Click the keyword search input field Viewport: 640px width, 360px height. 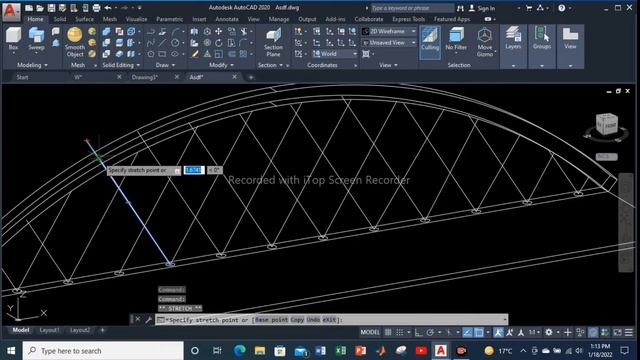pyautogui.click(x=412, y=8)
